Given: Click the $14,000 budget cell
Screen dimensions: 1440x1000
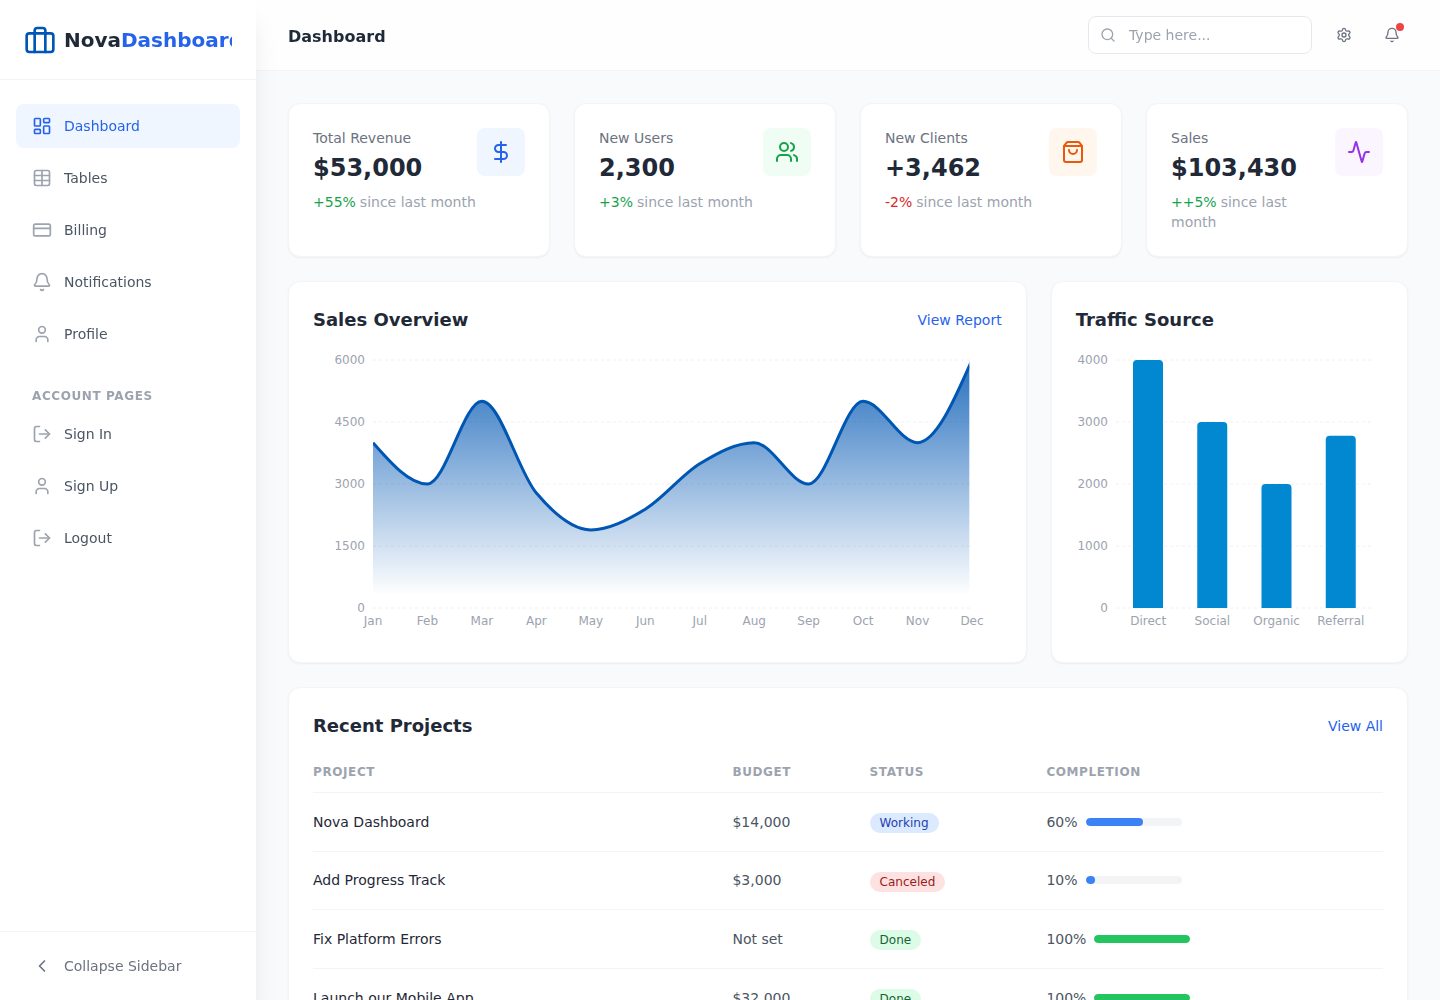Looking at the screenshot, I should point(761,822).
